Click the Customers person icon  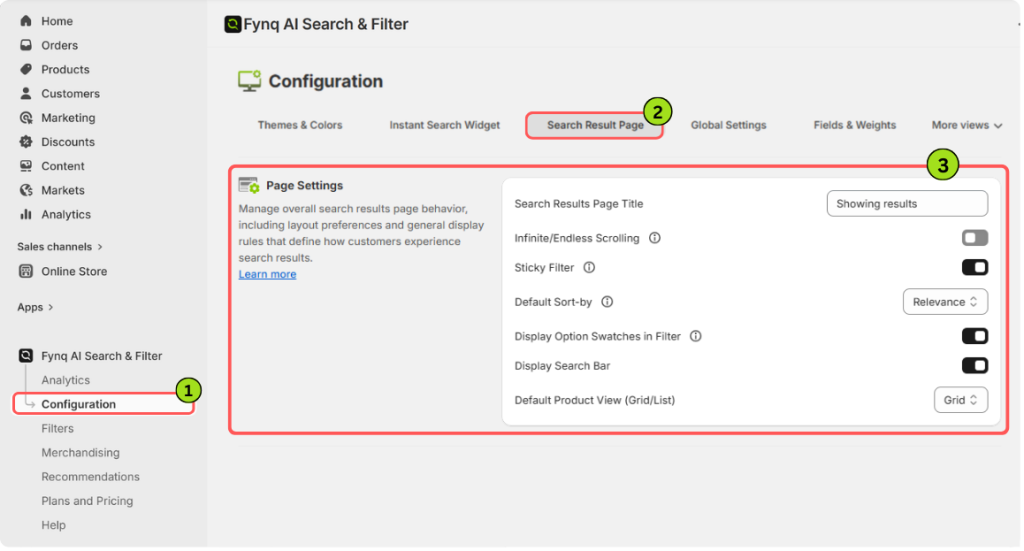pos(25,93)
